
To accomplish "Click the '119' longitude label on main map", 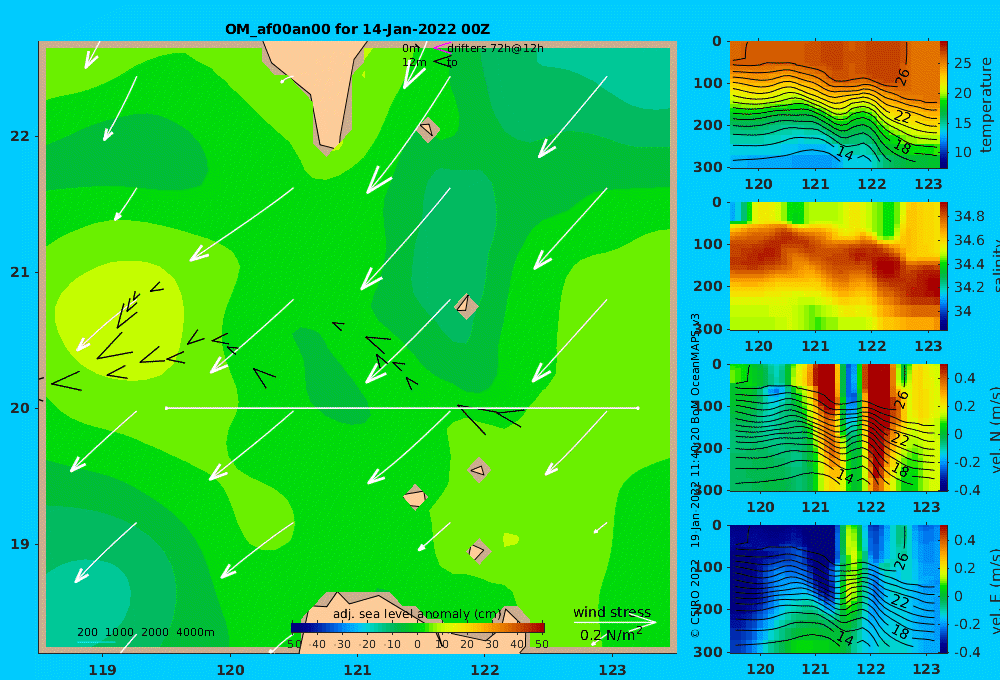I will (x=103, y=670).
